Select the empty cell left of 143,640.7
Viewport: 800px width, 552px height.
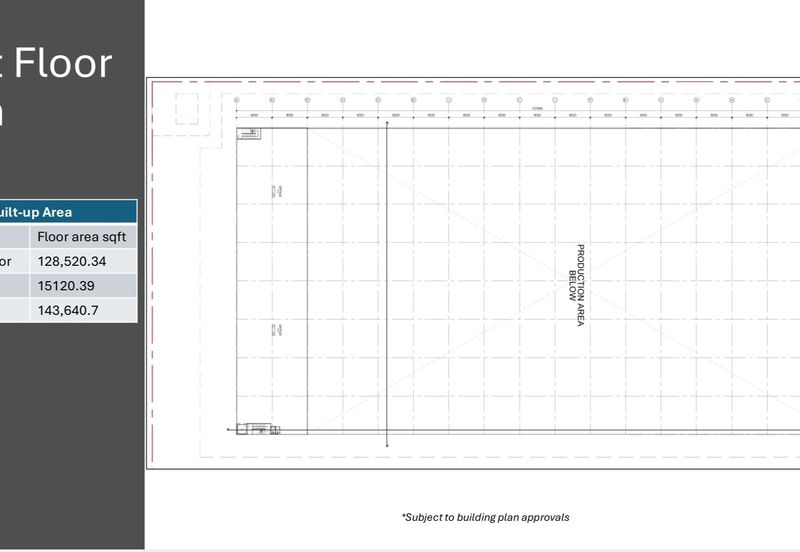[14, 310]
